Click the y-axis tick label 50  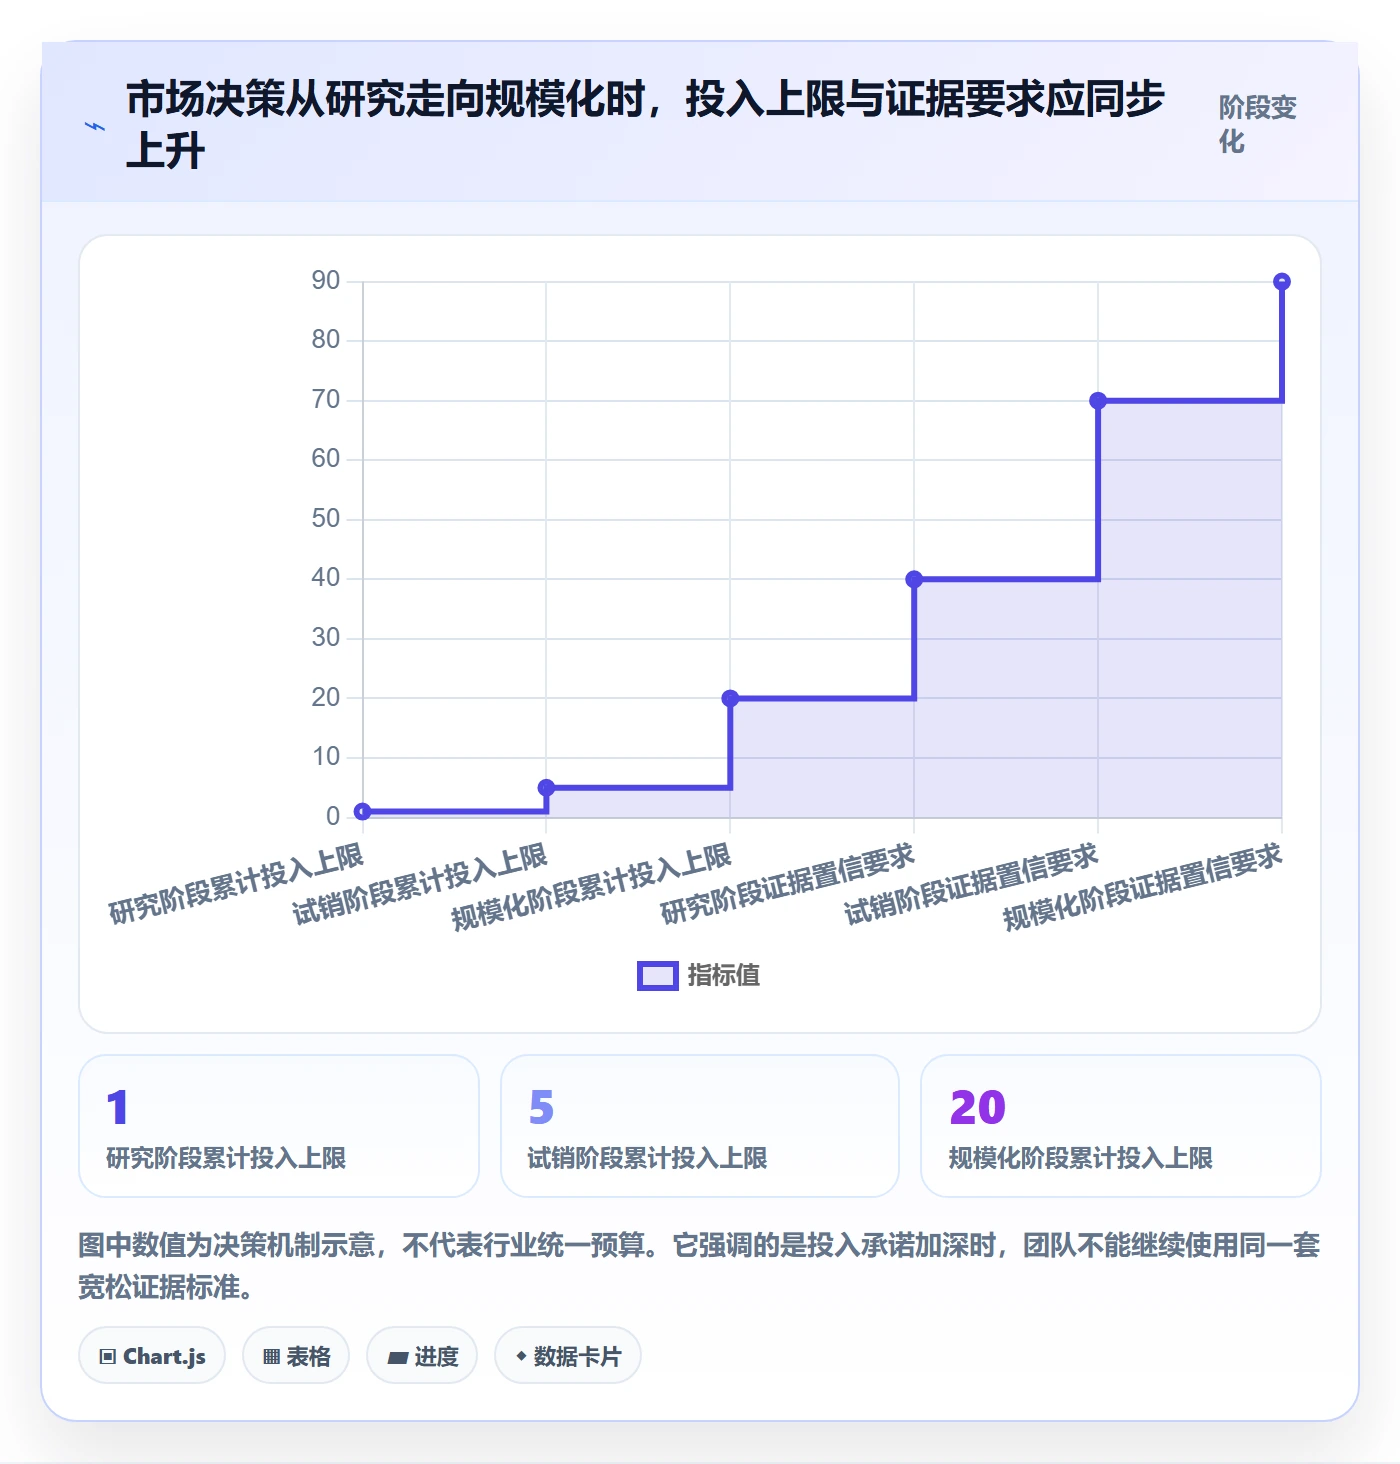coord(326,519)
